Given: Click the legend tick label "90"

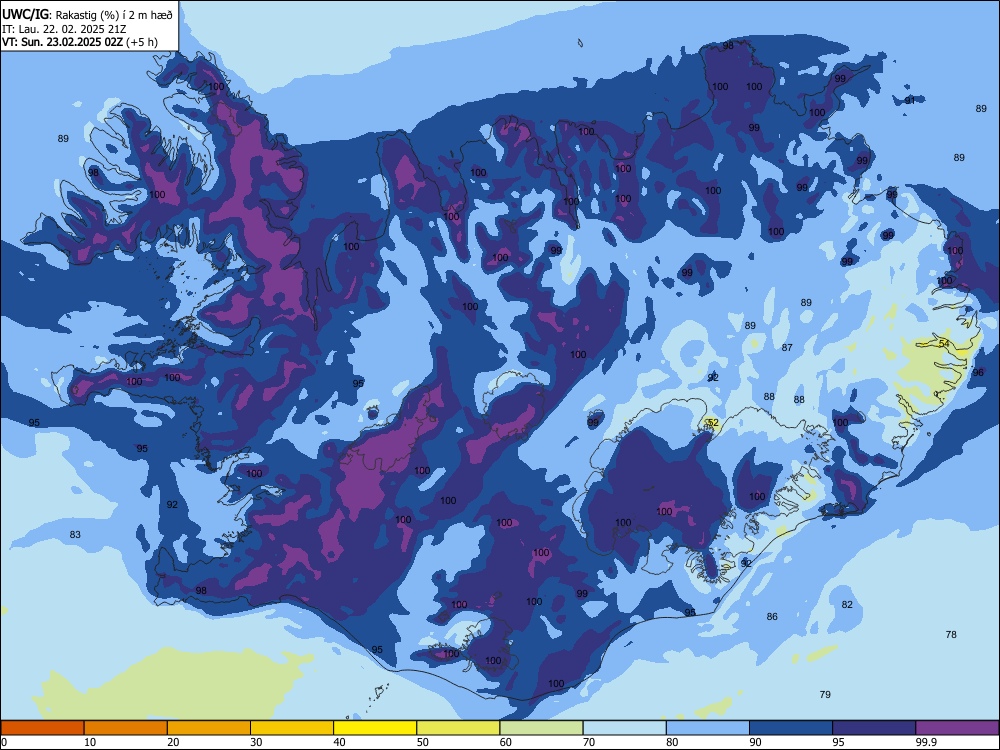Looking at the screenshot, I should coord(756,742).
